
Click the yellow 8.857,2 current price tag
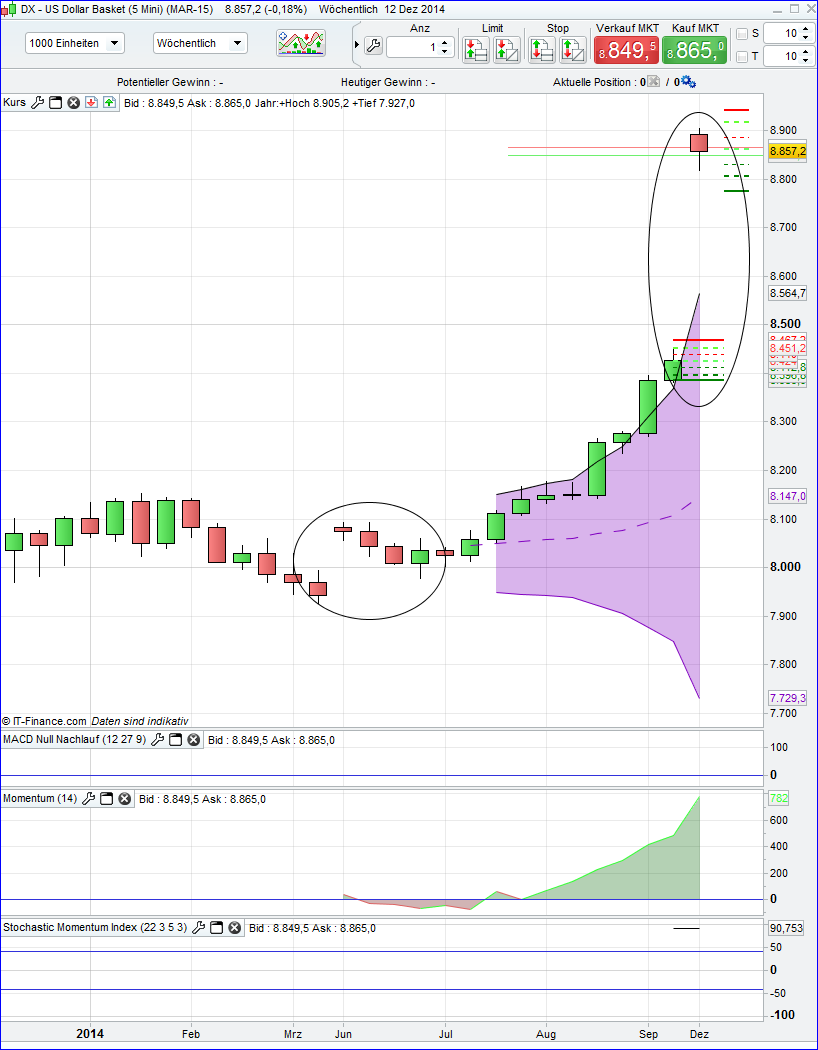click(x=787, y=151)
